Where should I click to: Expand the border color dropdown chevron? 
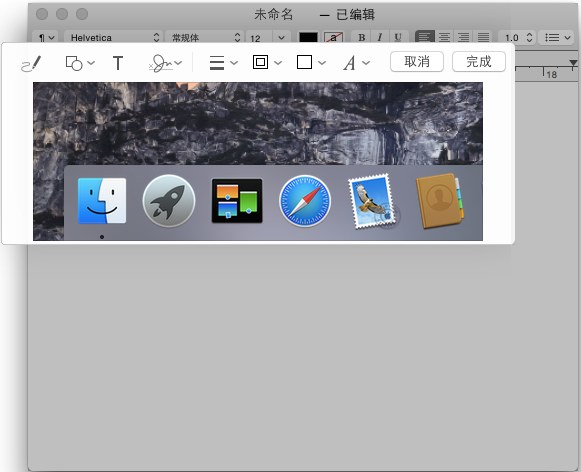(278, 63)
